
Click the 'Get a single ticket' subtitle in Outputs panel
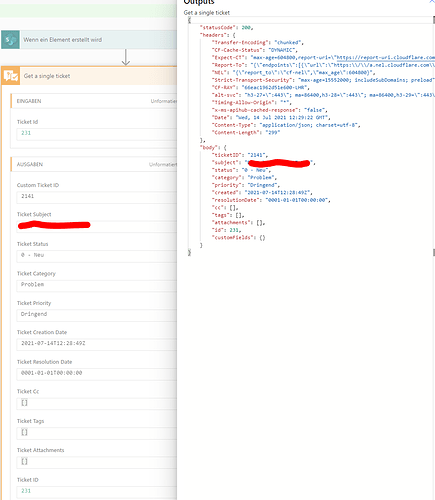tap(207, 13)
